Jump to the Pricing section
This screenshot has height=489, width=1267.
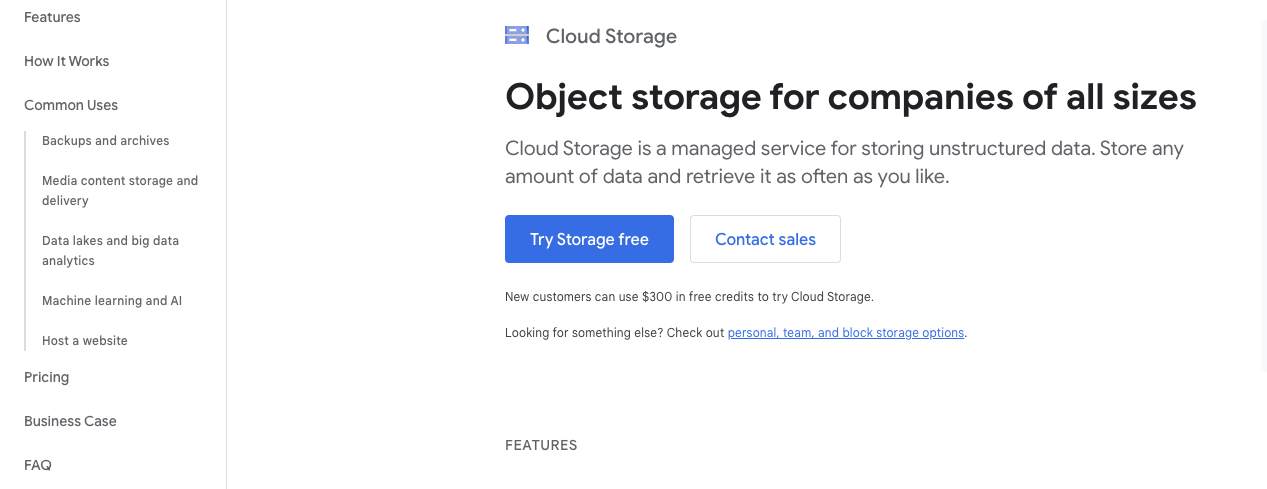pos(47,377)
